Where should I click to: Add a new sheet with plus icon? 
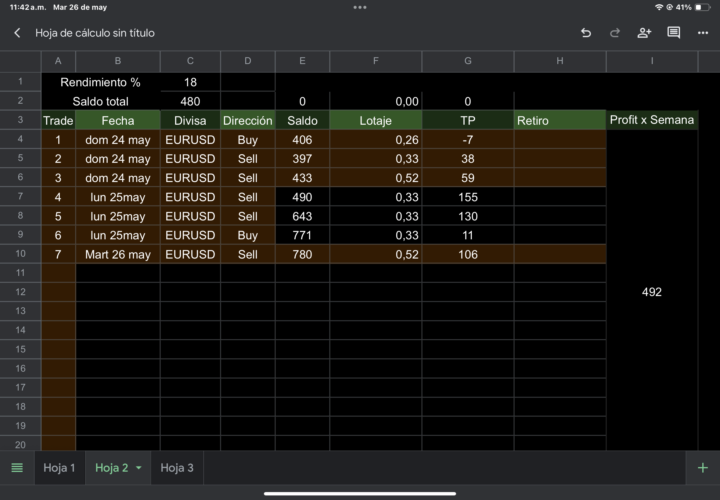pos(703,468)
